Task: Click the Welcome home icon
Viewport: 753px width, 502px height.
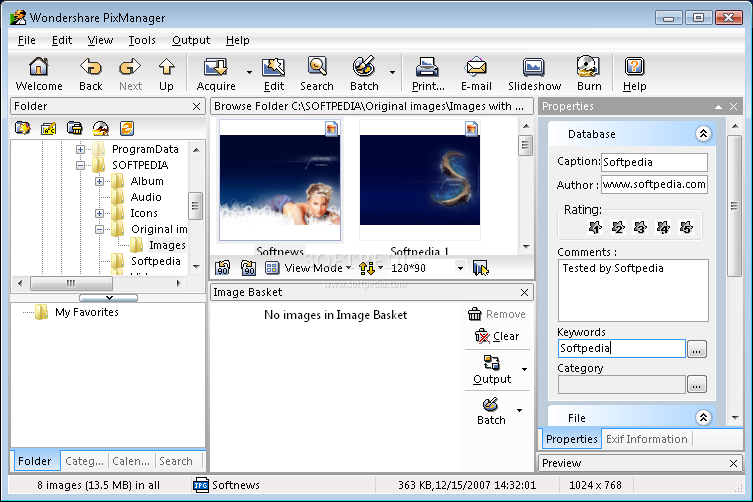Action: pos(38,67)
